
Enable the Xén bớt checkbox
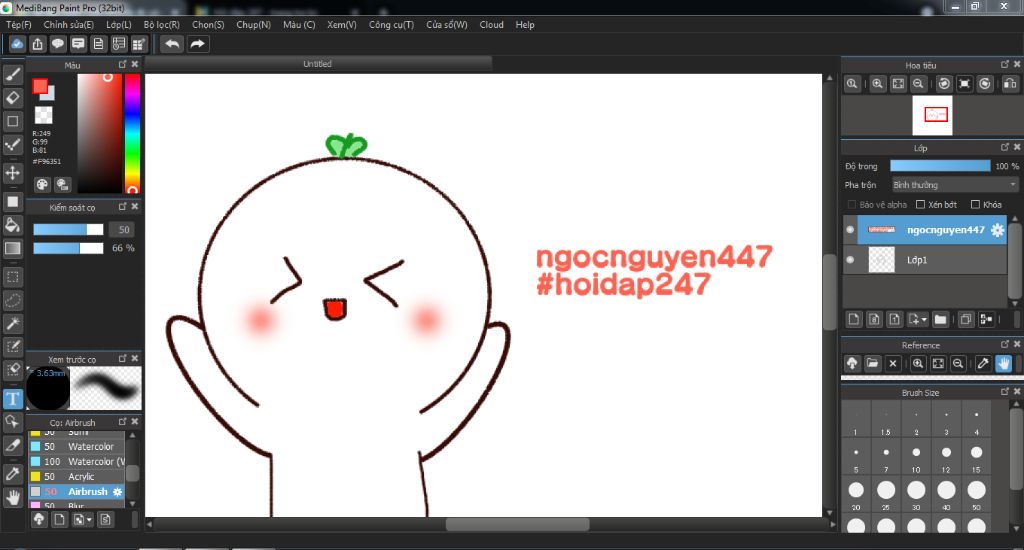pos(920,204)
